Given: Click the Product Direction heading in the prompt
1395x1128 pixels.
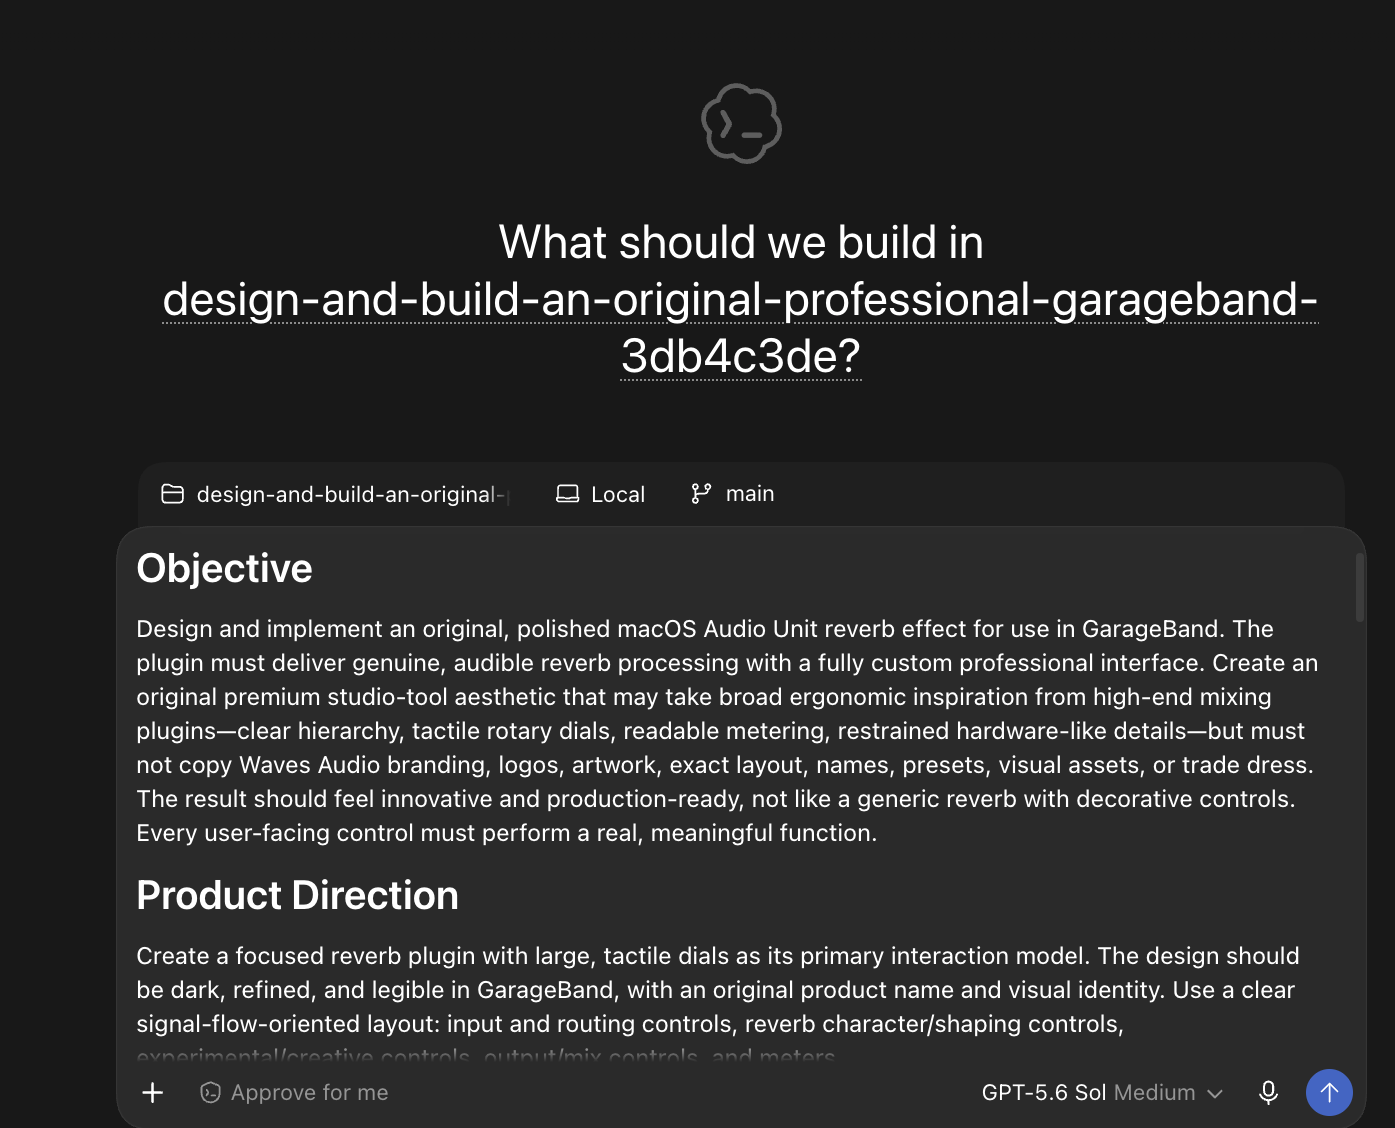Looking at the screenshot, I should pos(297,895).
